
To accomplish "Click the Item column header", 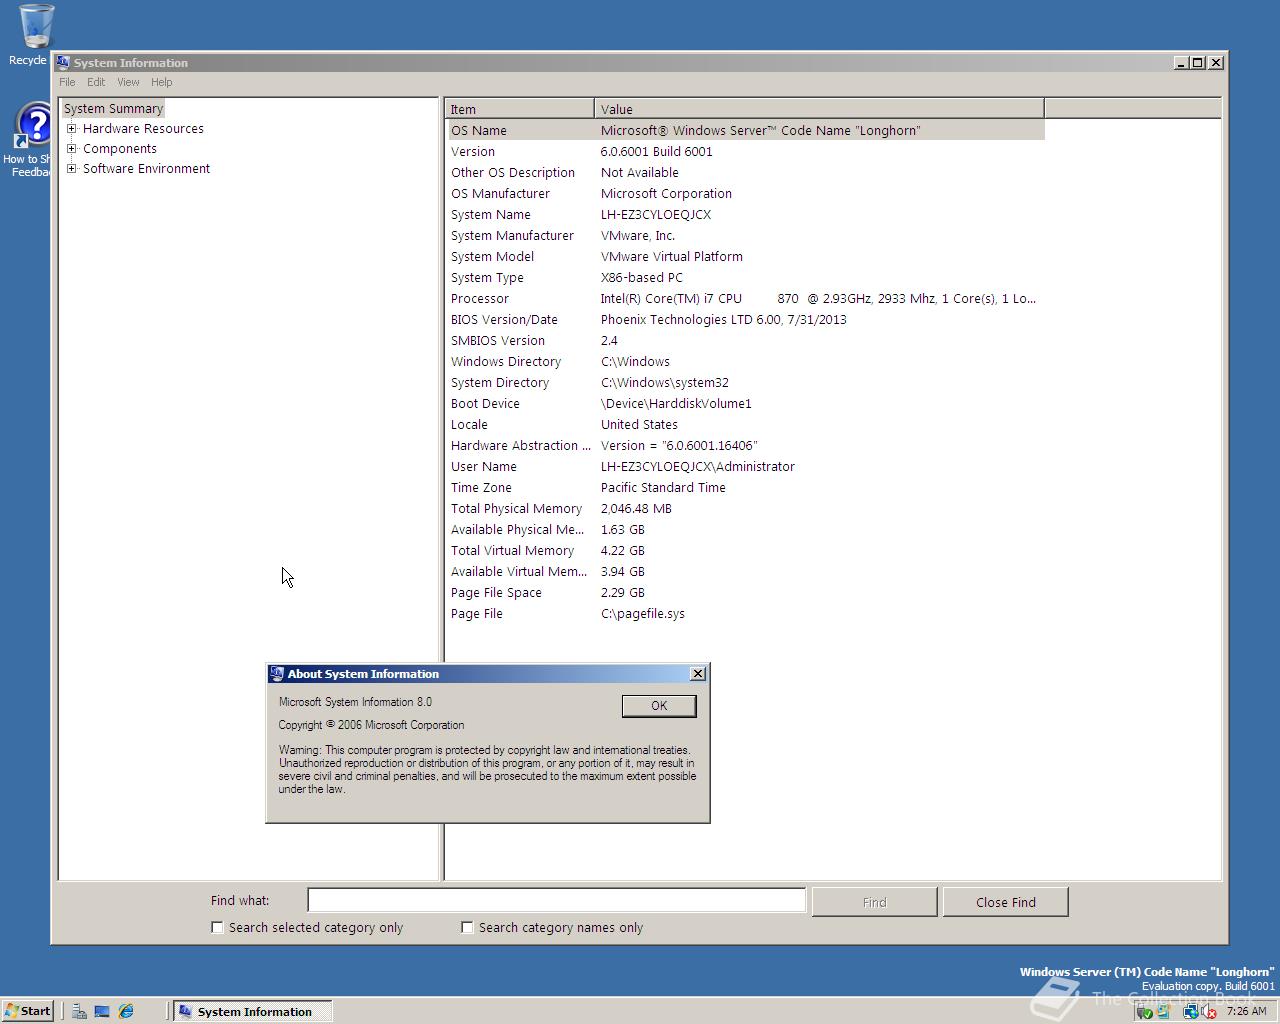I will [519, 109].
